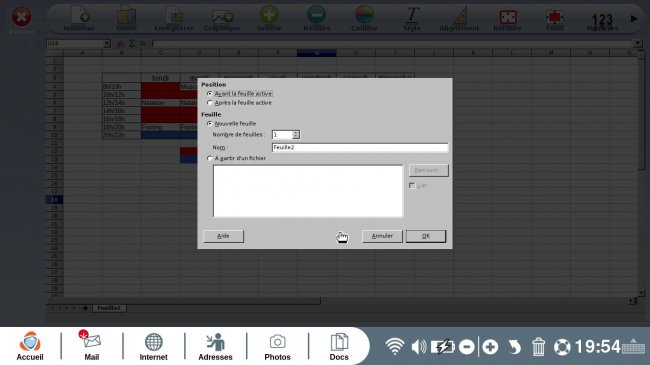
Task: Launch Internet from the bottom bar
Action: pos(153,346)
